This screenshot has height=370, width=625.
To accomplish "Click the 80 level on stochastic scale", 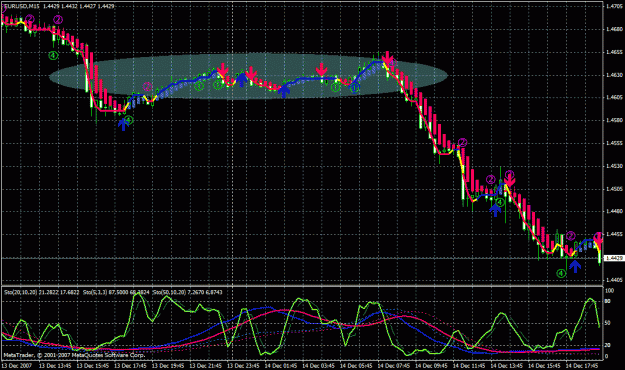I will [608, 301].
